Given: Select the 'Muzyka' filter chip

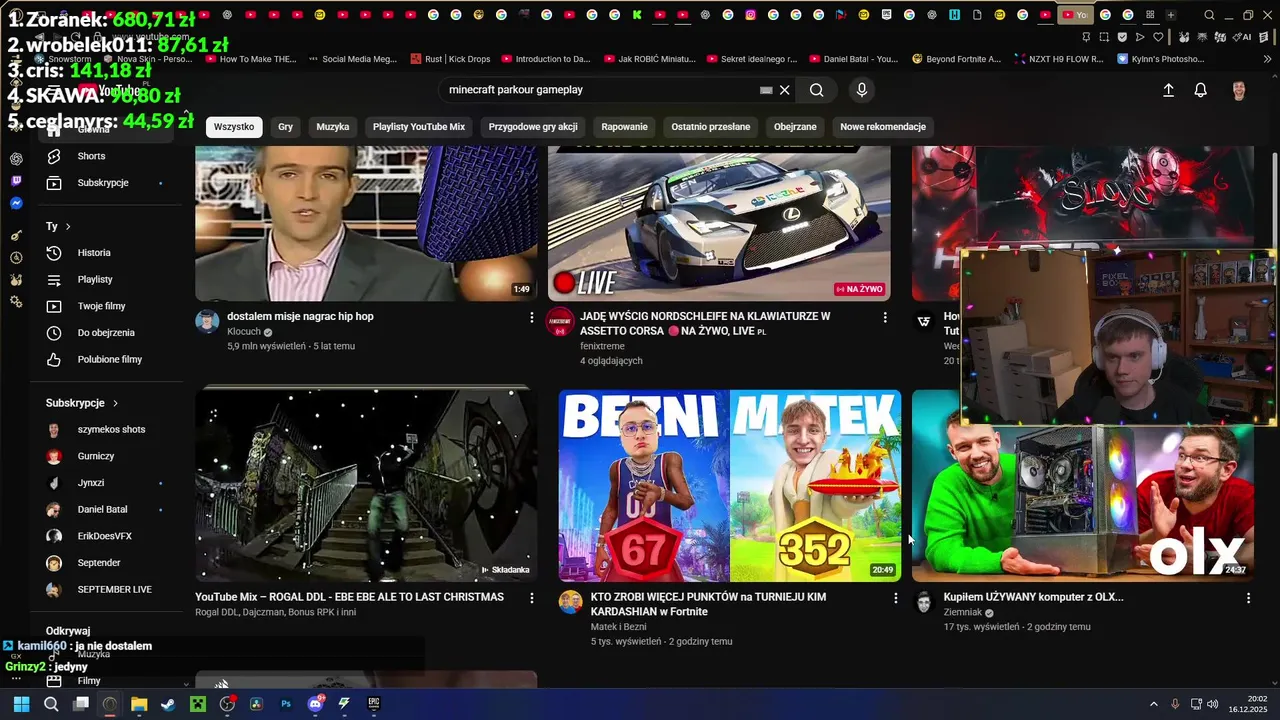Looking at the screenshot, I should (333, 127).
